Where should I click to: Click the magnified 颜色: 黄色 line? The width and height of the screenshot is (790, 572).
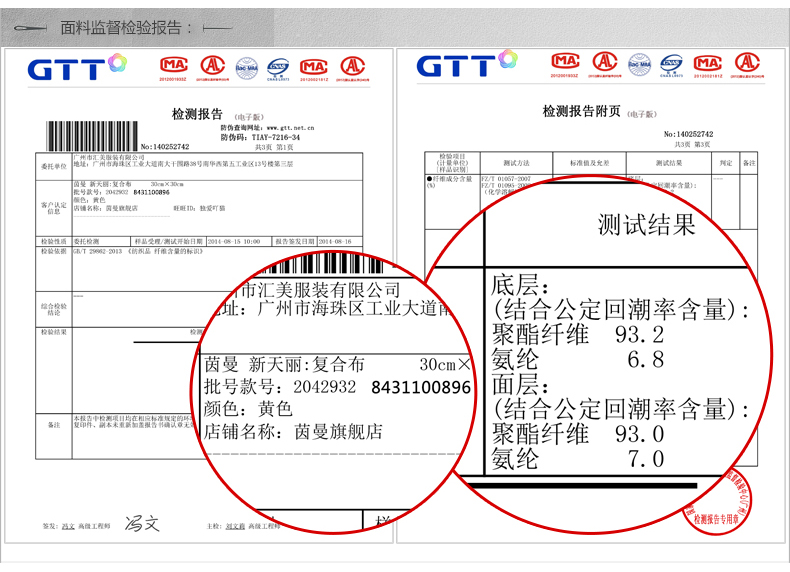[248, 409]
